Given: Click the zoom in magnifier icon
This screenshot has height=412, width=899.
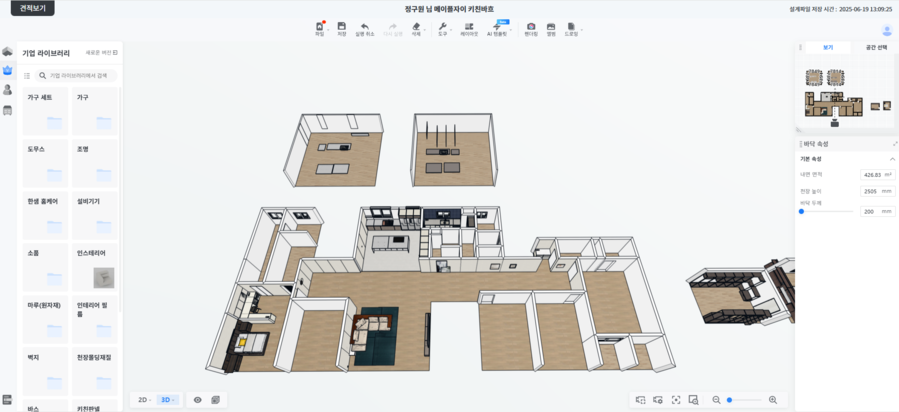Looking at the screenshot, I should (773, 400).
